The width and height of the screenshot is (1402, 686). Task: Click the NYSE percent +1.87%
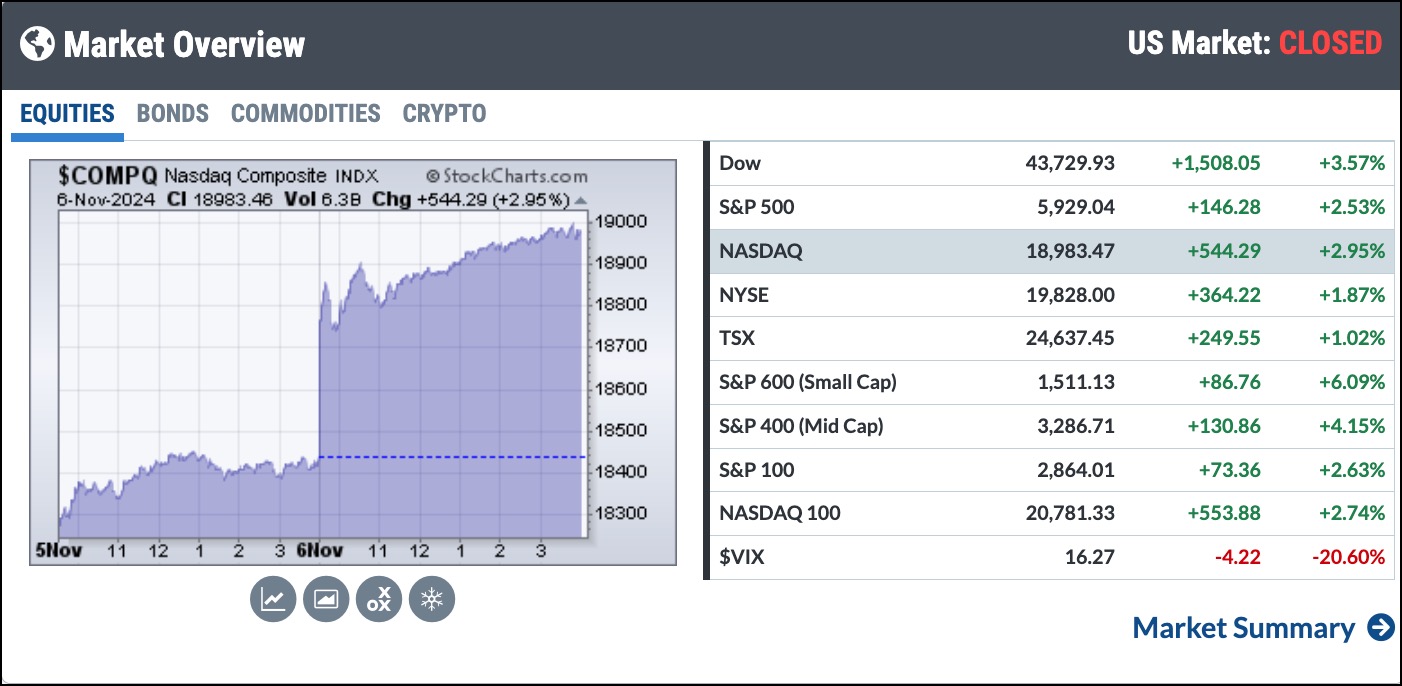coord(1351,295)
